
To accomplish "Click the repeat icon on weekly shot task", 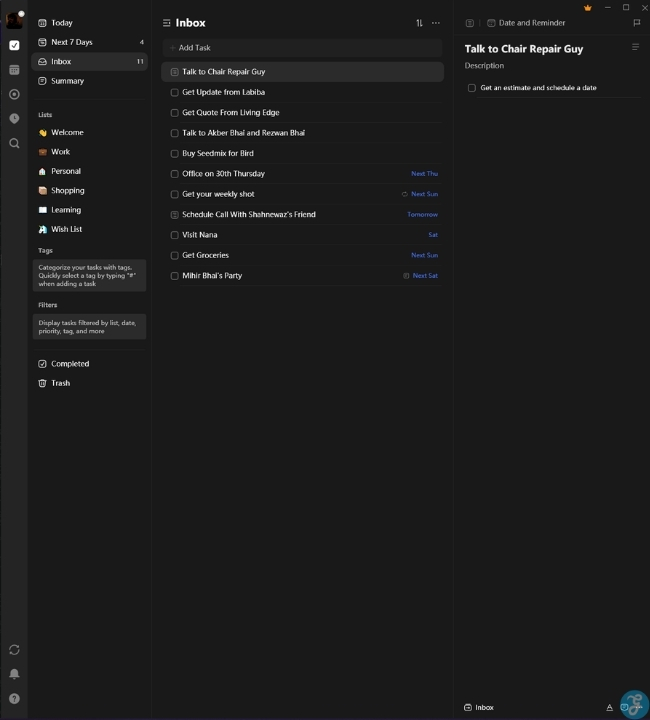I will pyautogui.click(x=404, y=194).
